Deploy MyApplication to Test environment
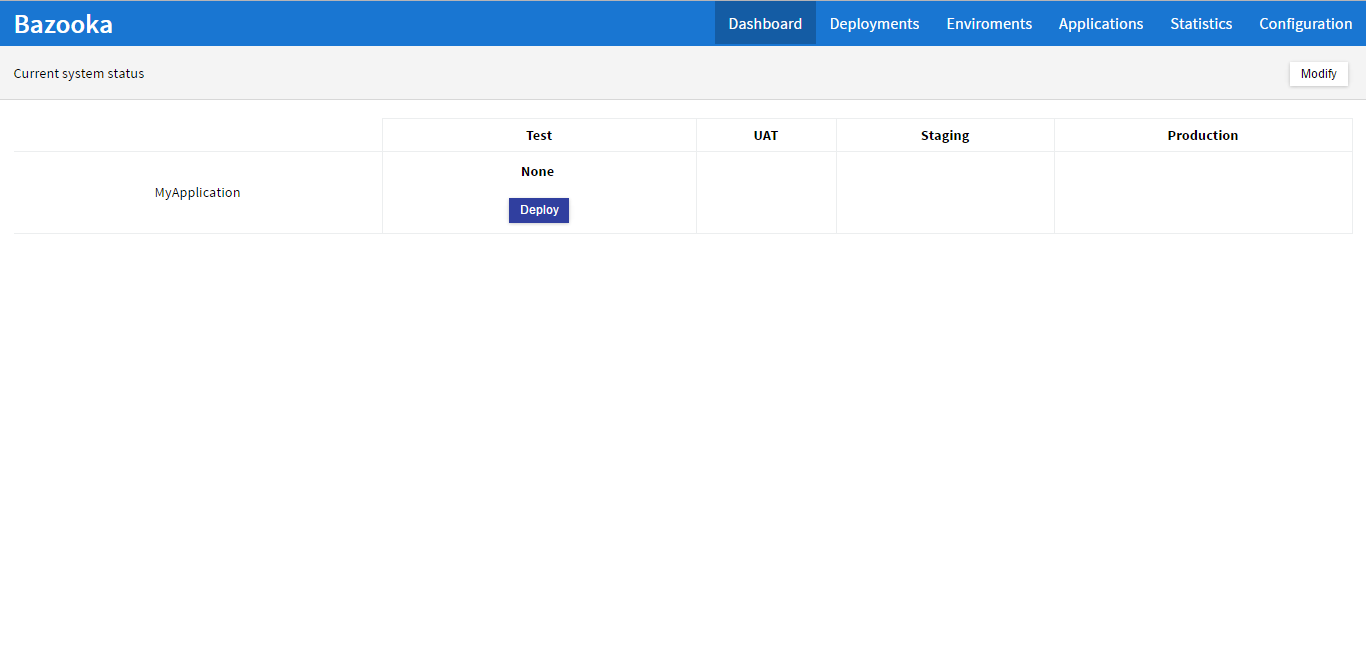 click(x=539, y=210)
